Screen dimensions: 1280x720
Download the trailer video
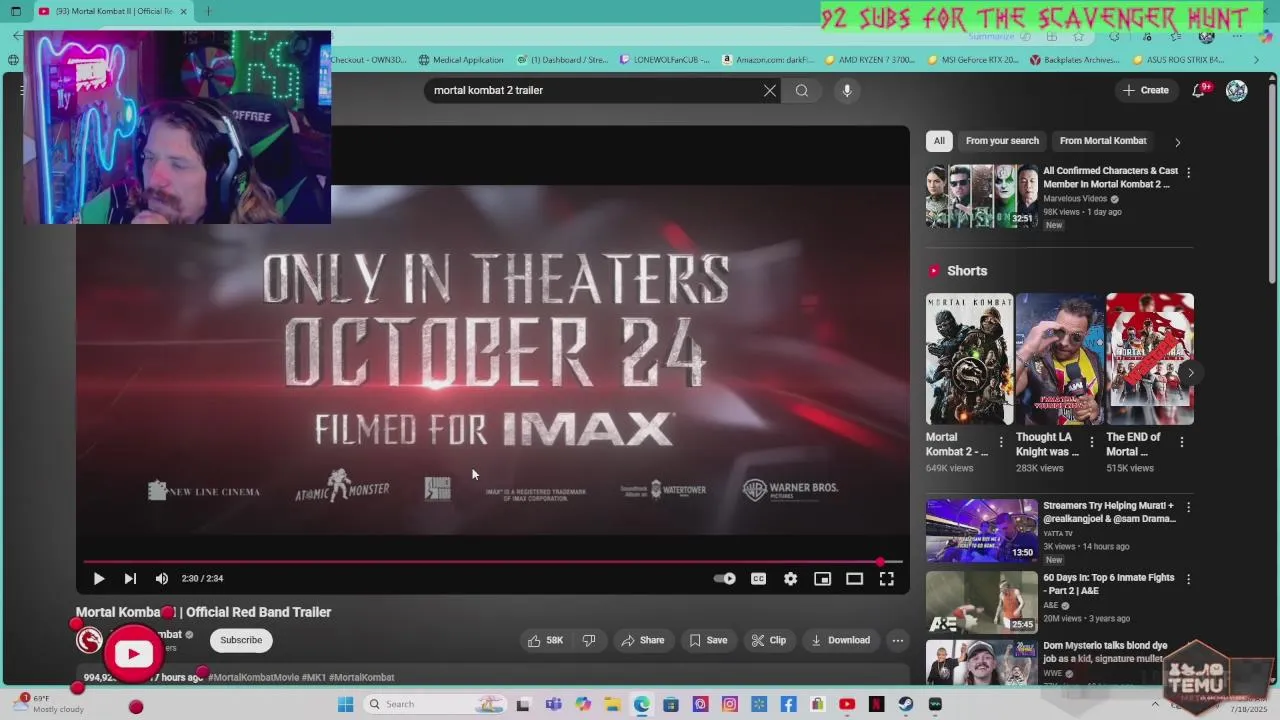click(x=840, y=640)
